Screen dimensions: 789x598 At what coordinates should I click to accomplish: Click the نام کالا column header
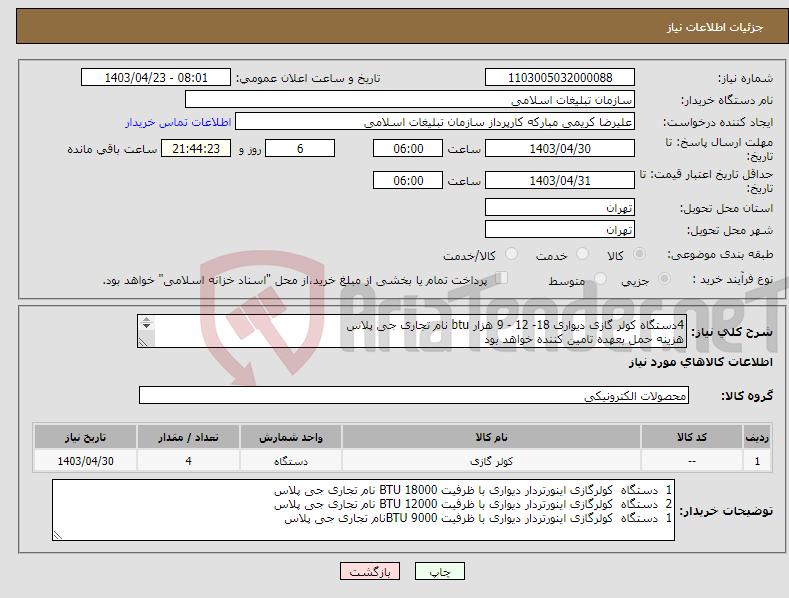pos(491,437)
